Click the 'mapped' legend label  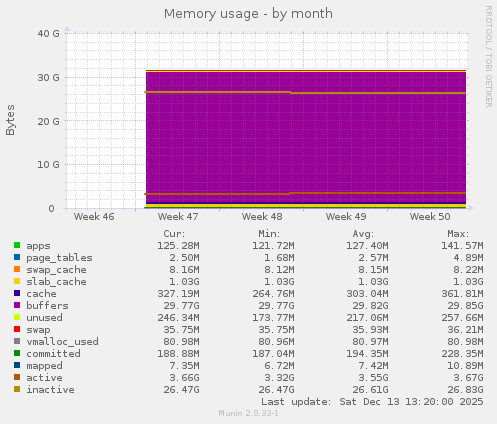click(x=44, y=366)
